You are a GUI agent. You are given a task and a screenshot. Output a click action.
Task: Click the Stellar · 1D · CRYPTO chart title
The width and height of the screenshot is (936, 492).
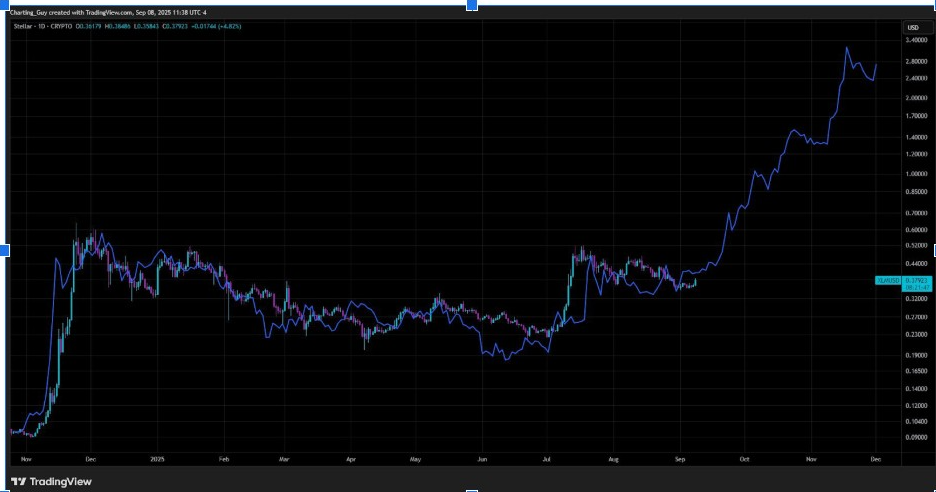click(43, 26)
